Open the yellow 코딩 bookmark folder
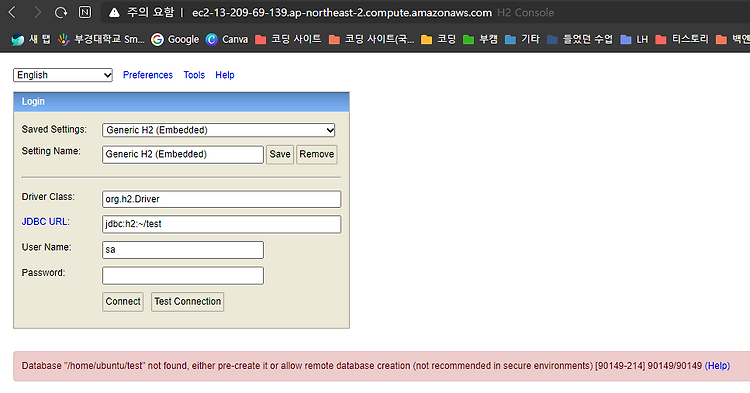Screen dimensions: 750x393 [x=439, y=39]
